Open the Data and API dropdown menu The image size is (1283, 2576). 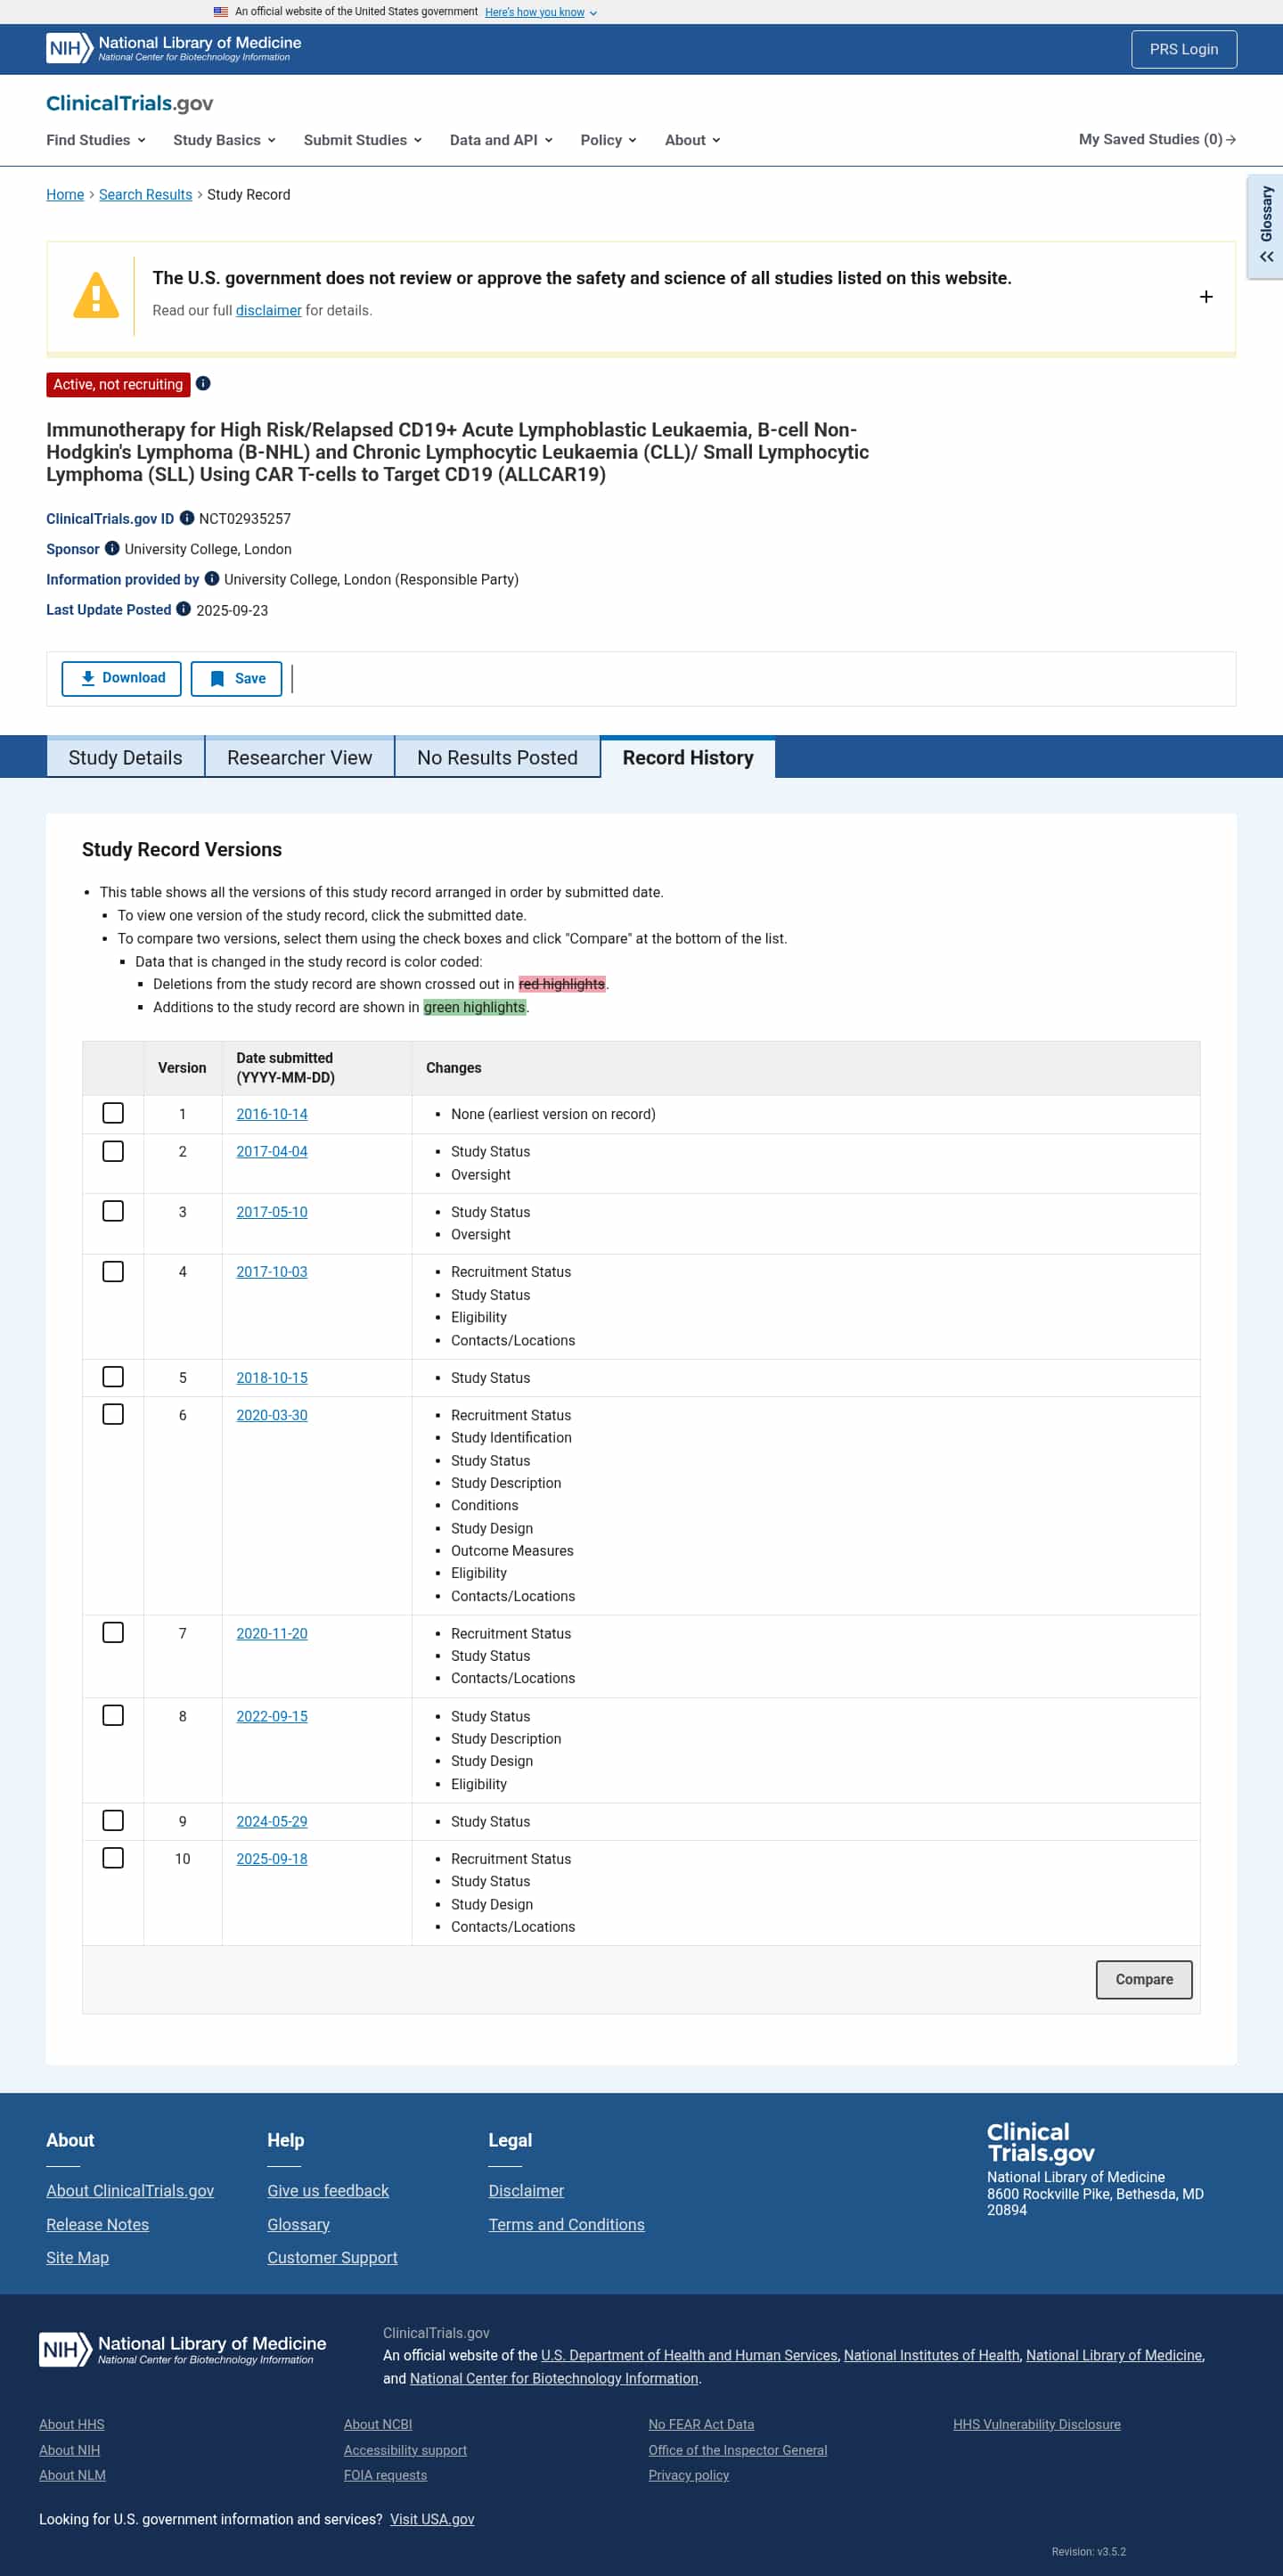tap(501, 140)
